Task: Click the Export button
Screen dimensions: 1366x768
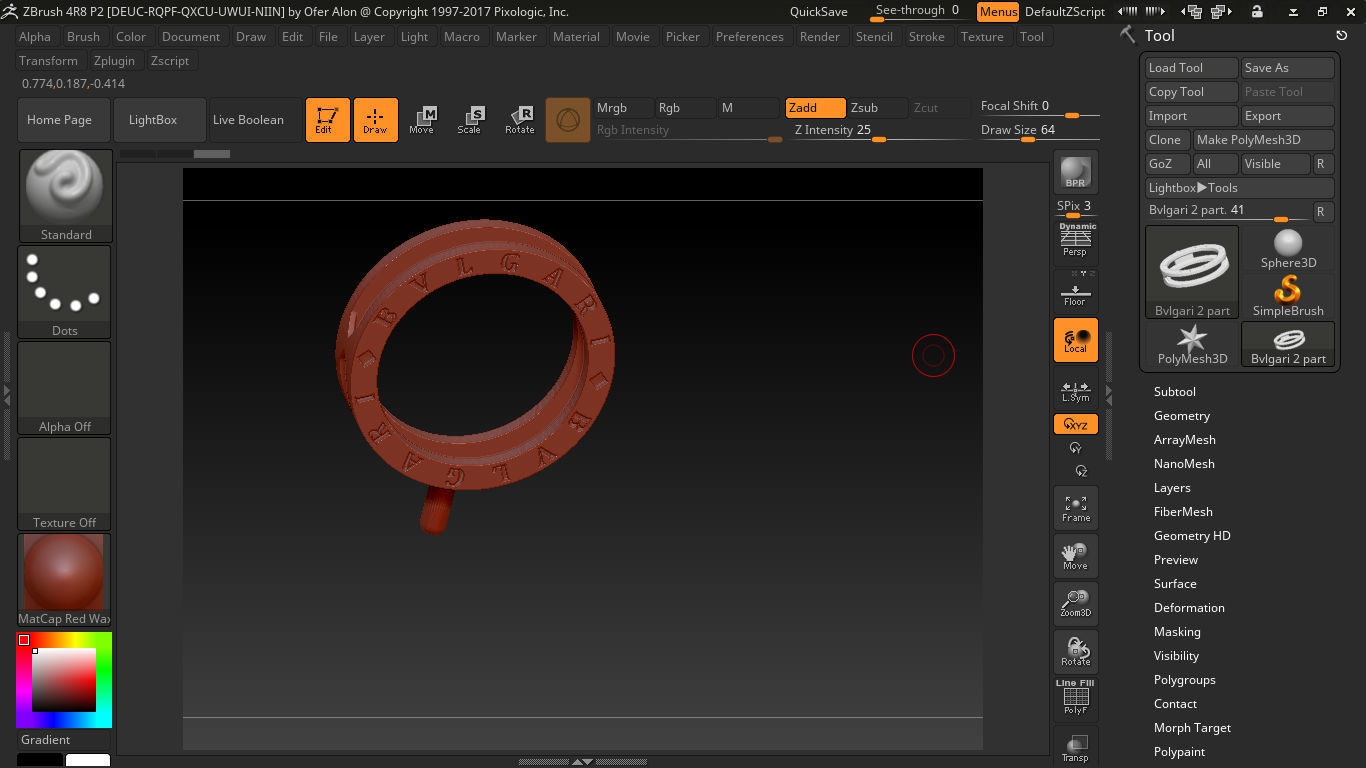Action: pyautogui.click(x=1288, y=116)
